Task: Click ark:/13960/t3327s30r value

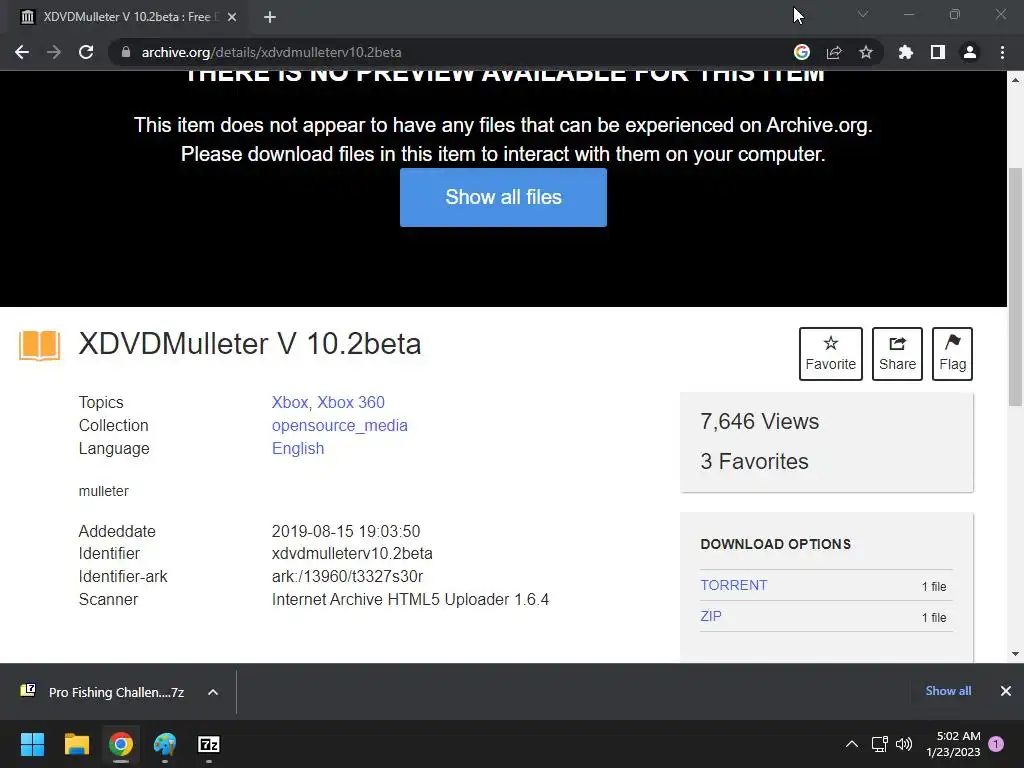Action: coord(347,576)
